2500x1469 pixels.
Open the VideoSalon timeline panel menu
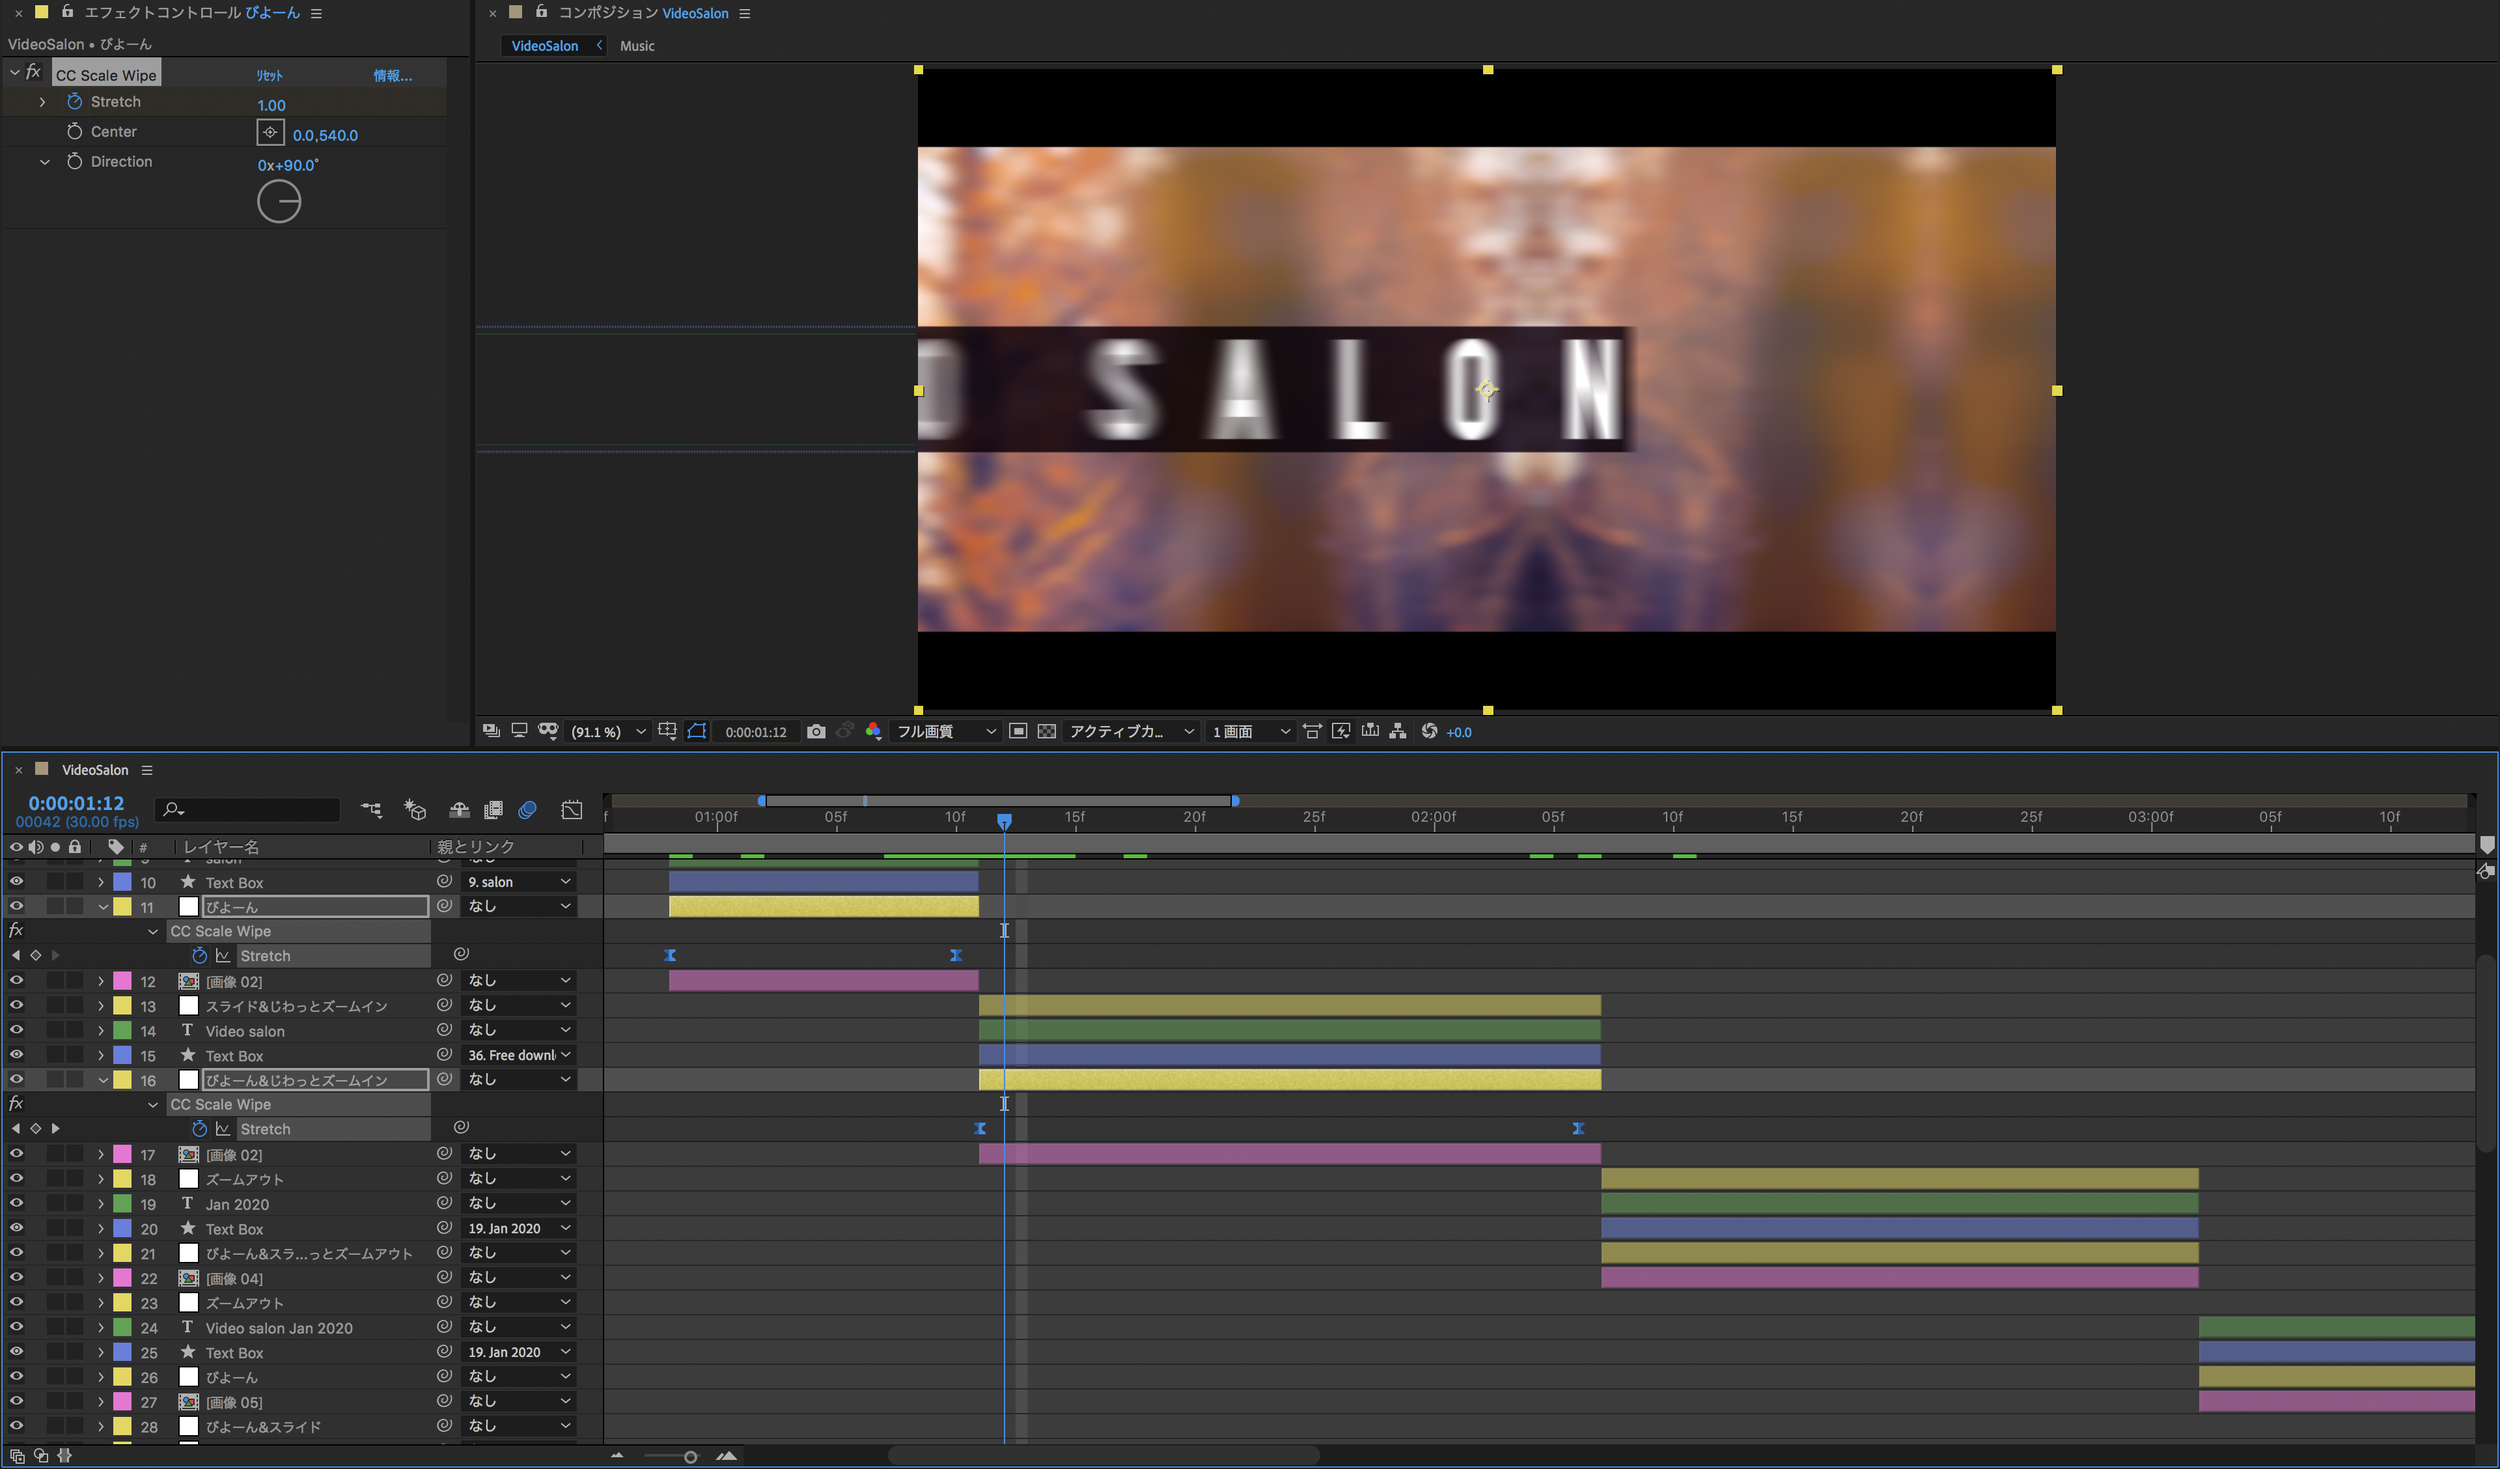click(x=147, y=770)
